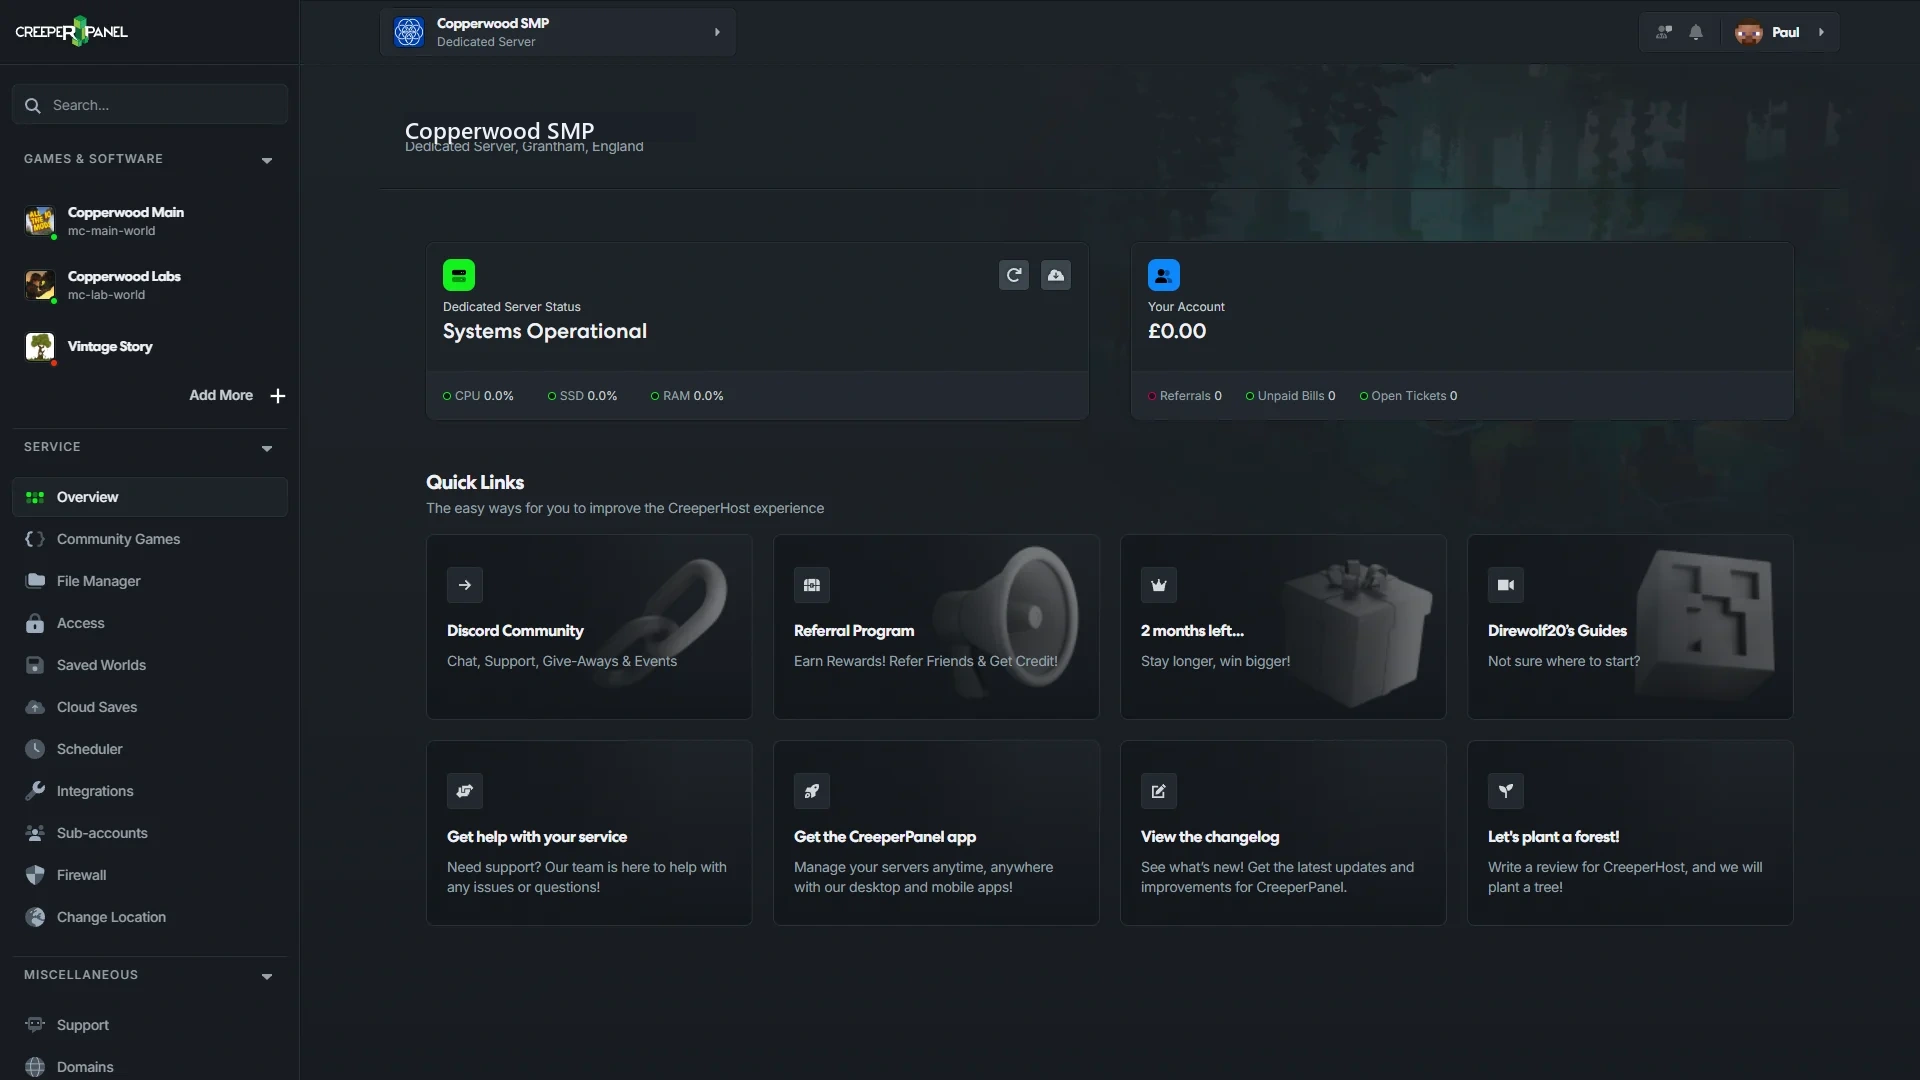Click the CPU 0.0% indicator

coord(478,396)
